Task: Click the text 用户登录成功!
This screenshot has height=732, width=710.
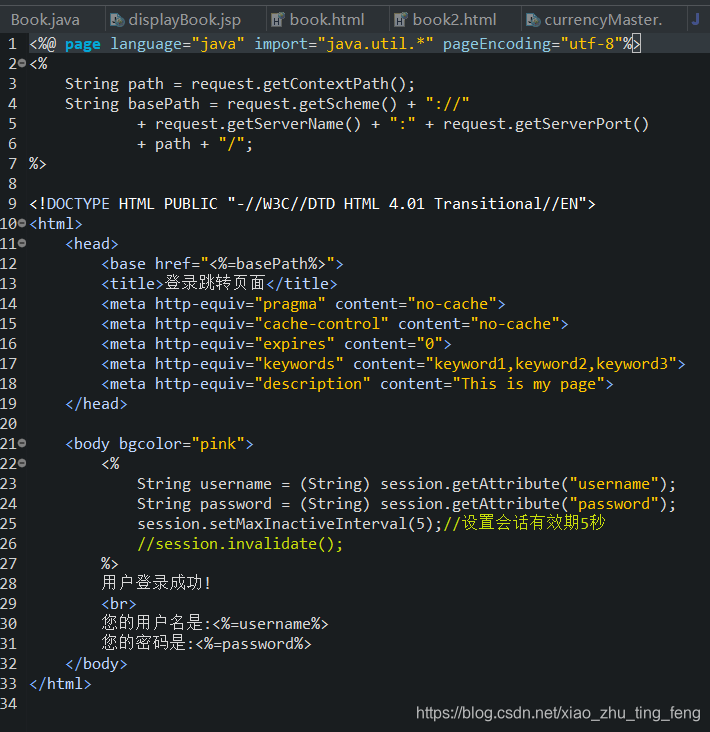Action: (x=156, y=583)
